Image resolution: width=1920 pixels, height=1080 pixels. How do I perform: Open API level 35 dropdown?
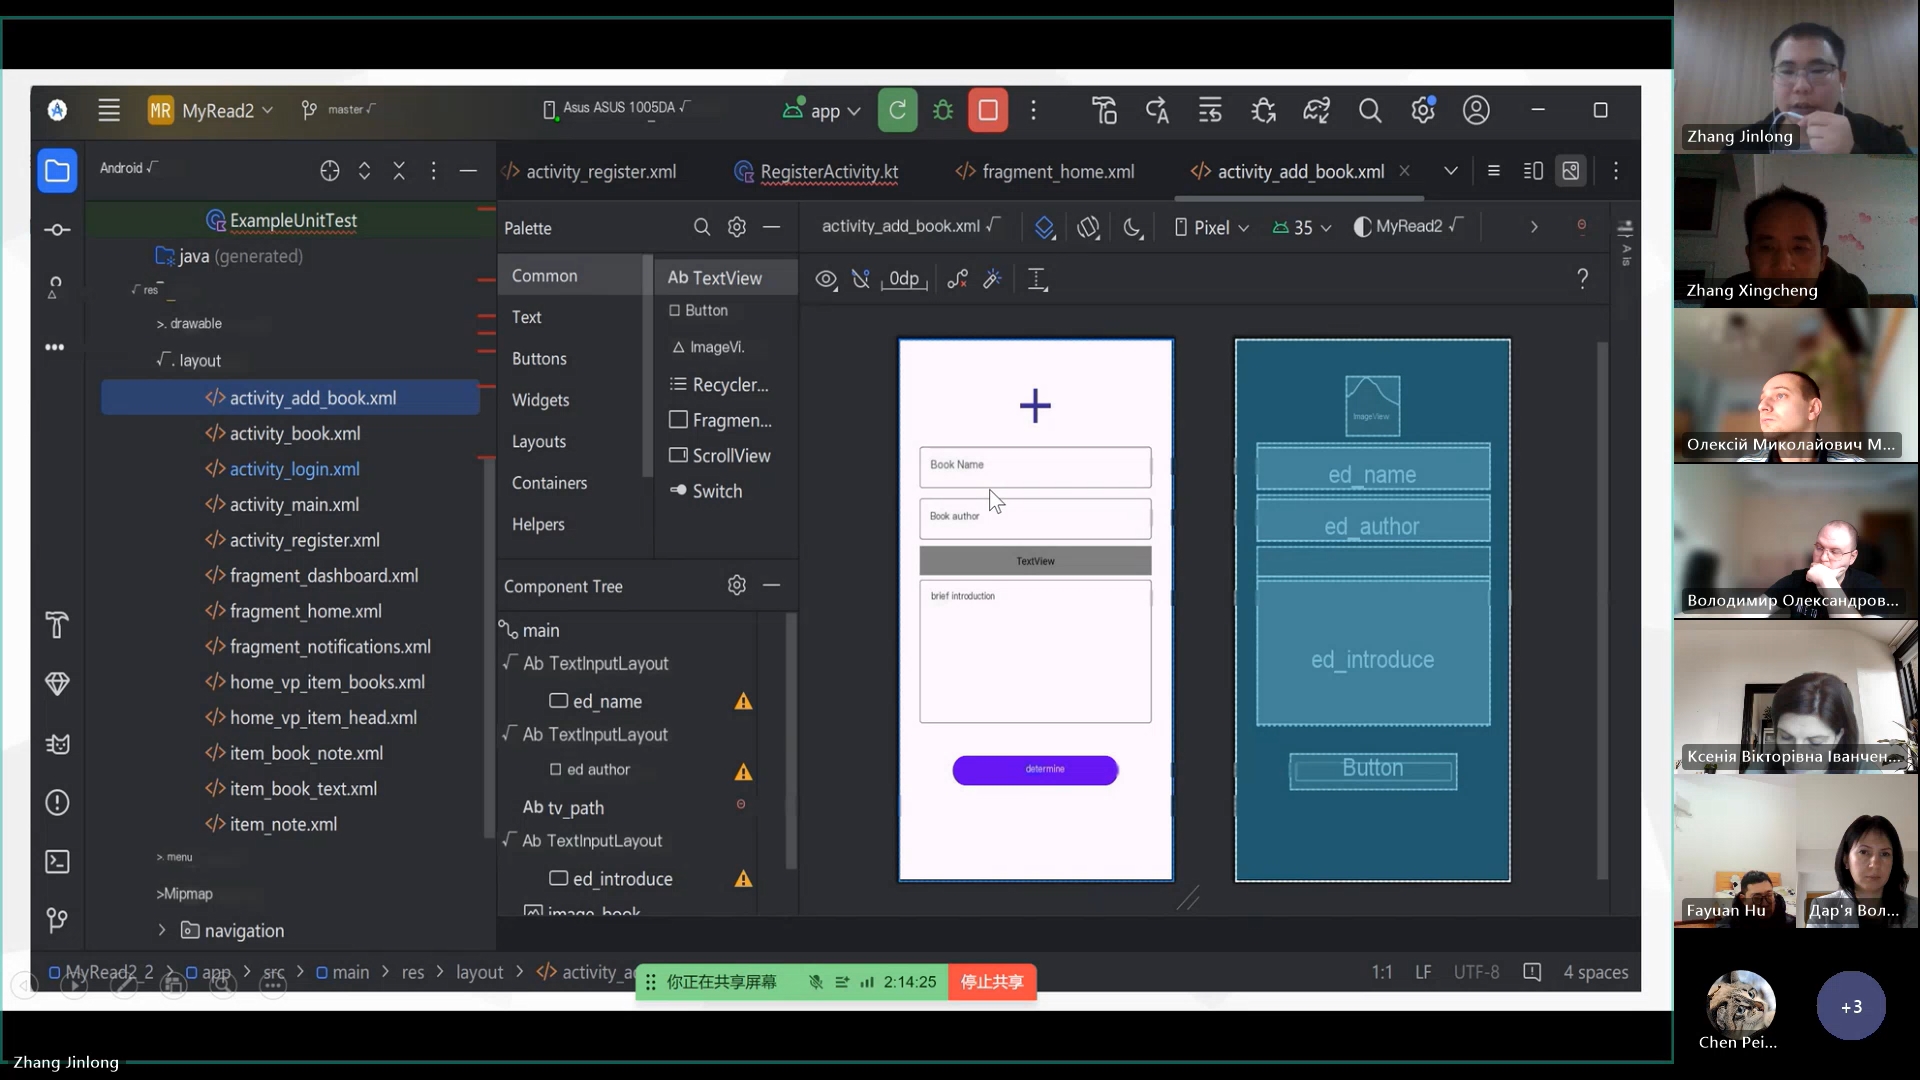point(1302,228)
